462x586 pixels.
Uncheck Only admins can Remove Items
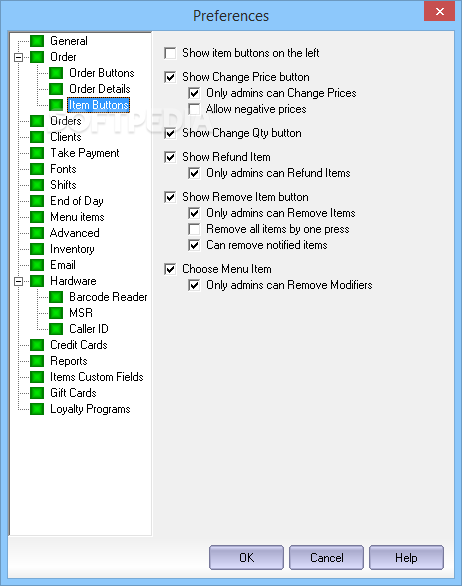[x=194, y=213]
